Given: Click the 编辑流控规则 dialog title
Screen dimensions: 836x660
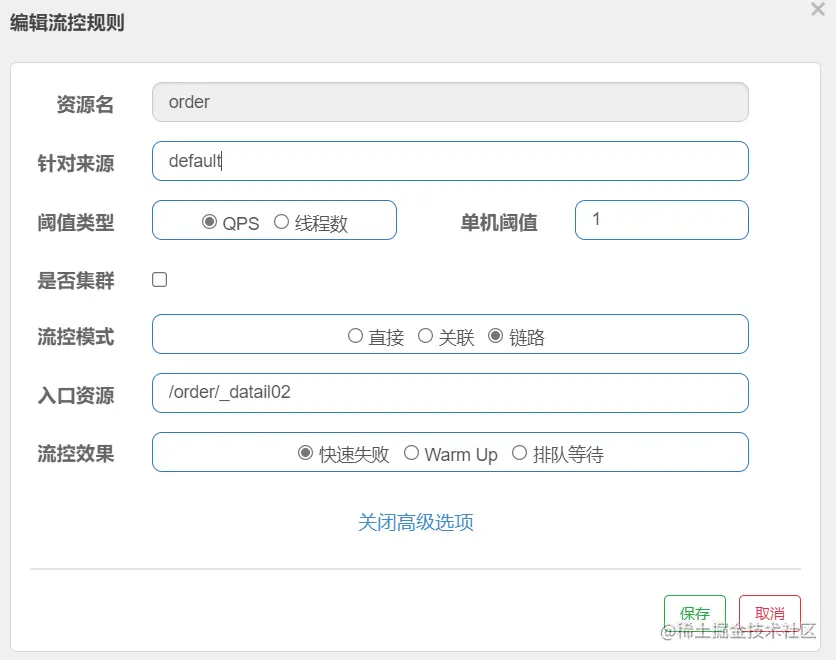Looking at the screenshot, I should point(67,22).
